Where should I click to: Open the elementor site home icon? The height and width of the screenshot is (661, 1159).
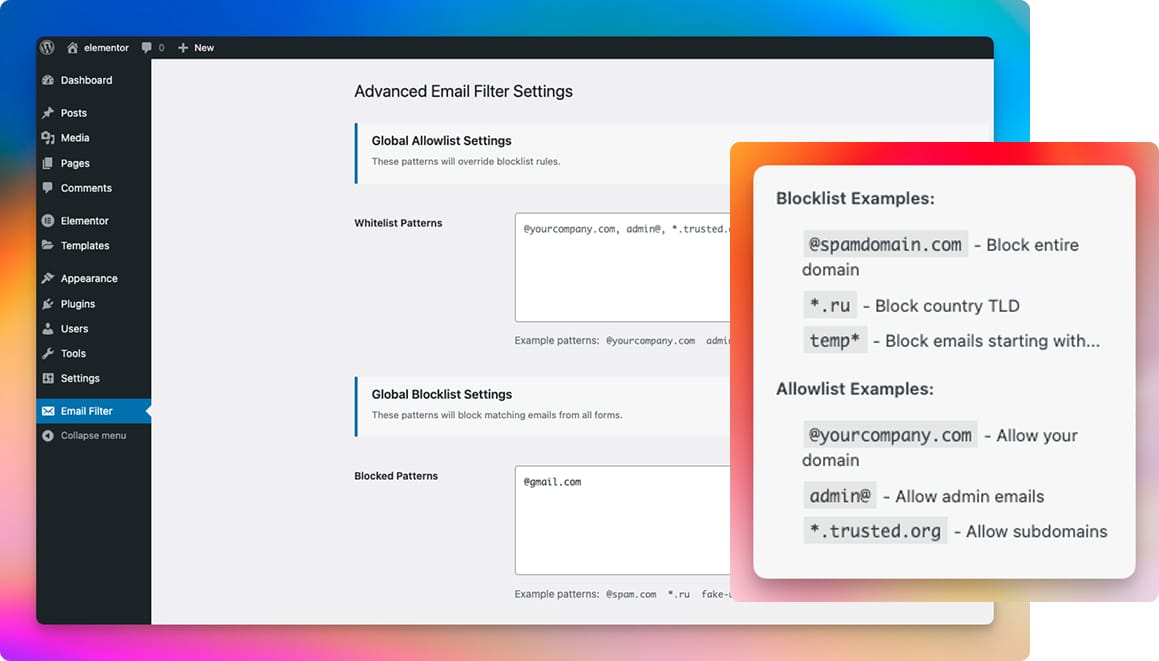click(x=73, y=47)
